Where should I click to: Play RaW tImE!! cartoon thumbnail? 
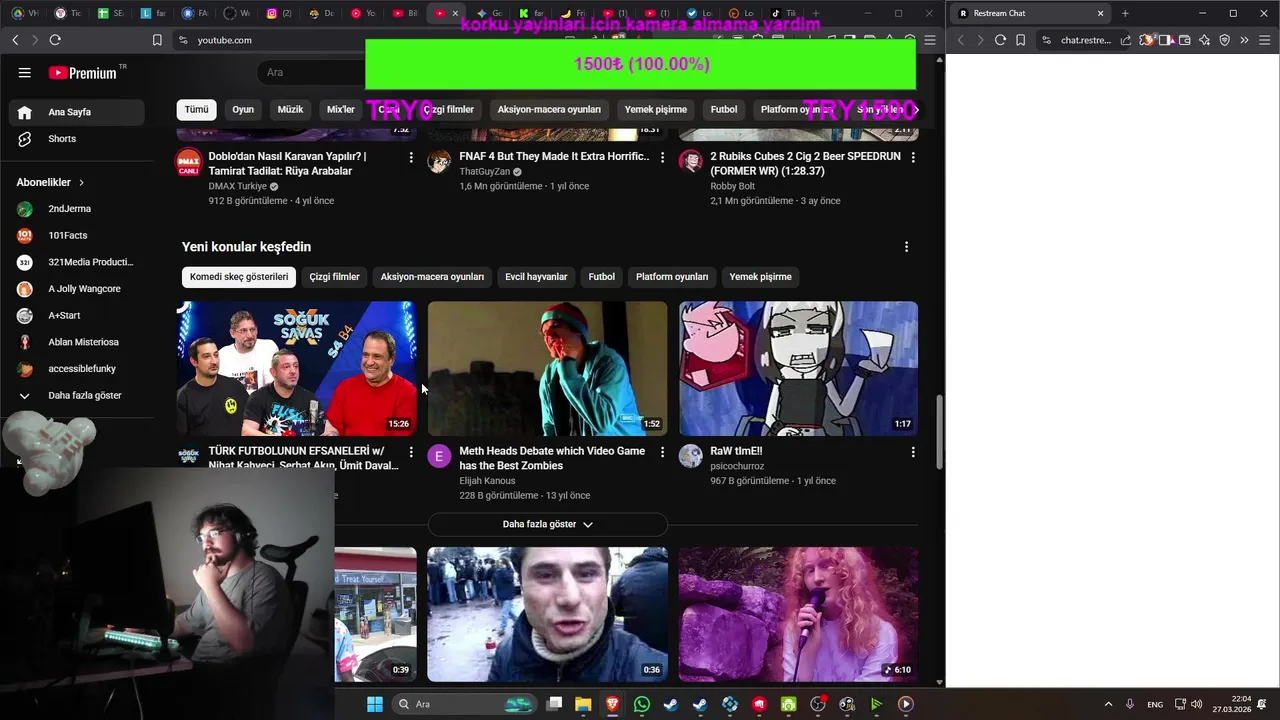point(798,368)
